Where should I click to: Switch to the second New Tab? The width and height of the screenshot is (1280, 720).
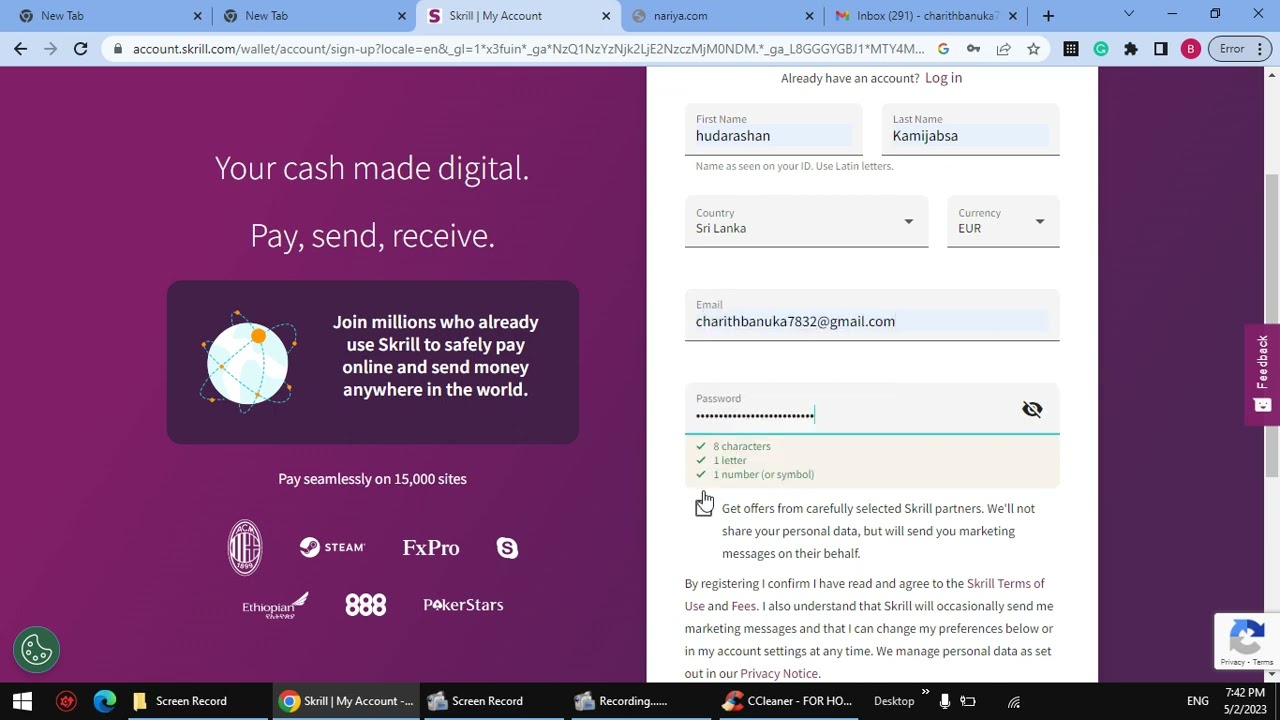point(313,16)
